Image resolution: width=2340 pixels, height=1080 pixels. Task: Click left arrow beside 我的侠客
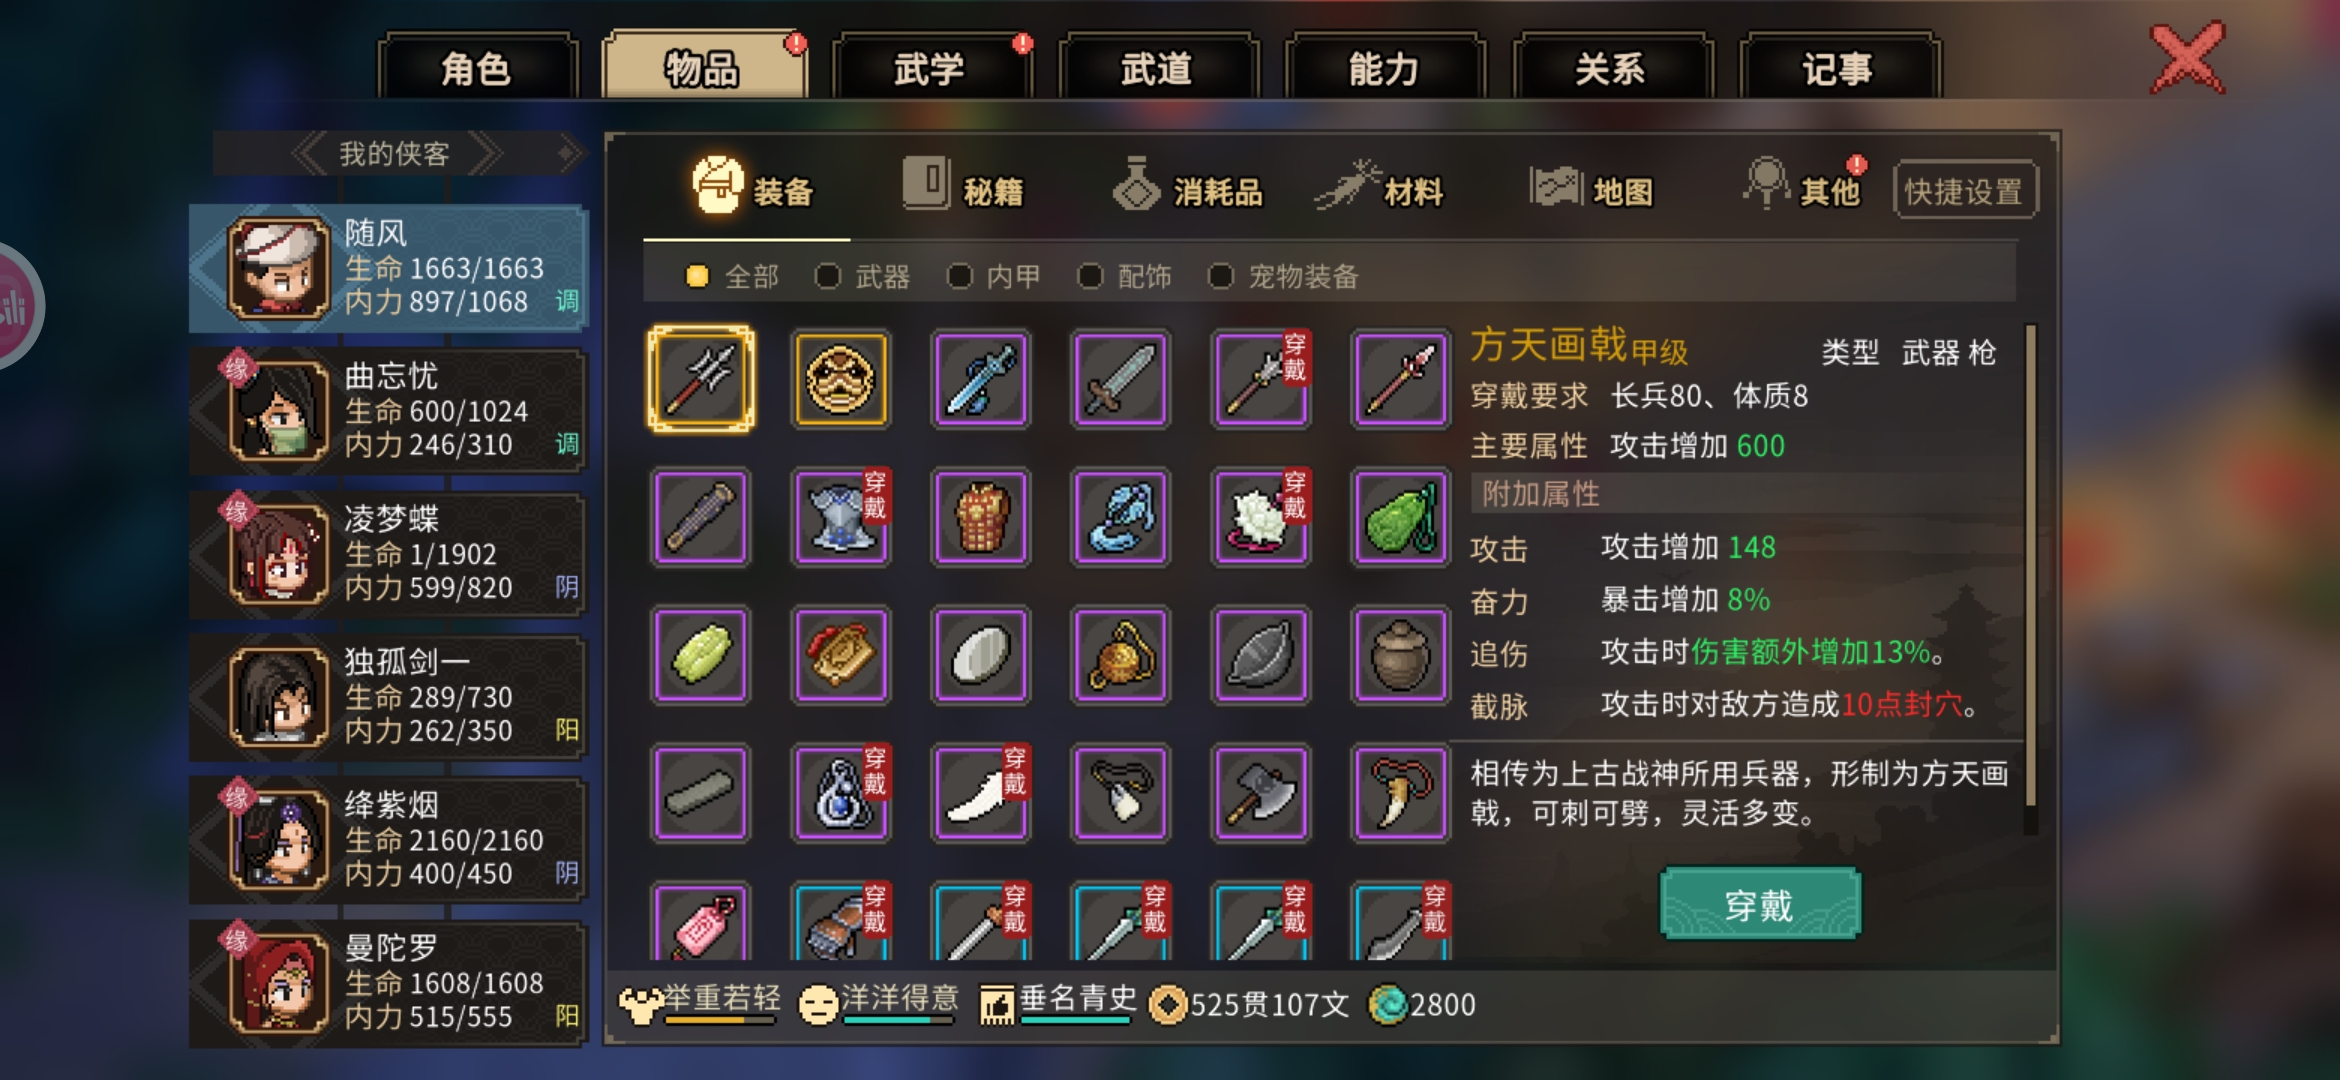[309, 154]
